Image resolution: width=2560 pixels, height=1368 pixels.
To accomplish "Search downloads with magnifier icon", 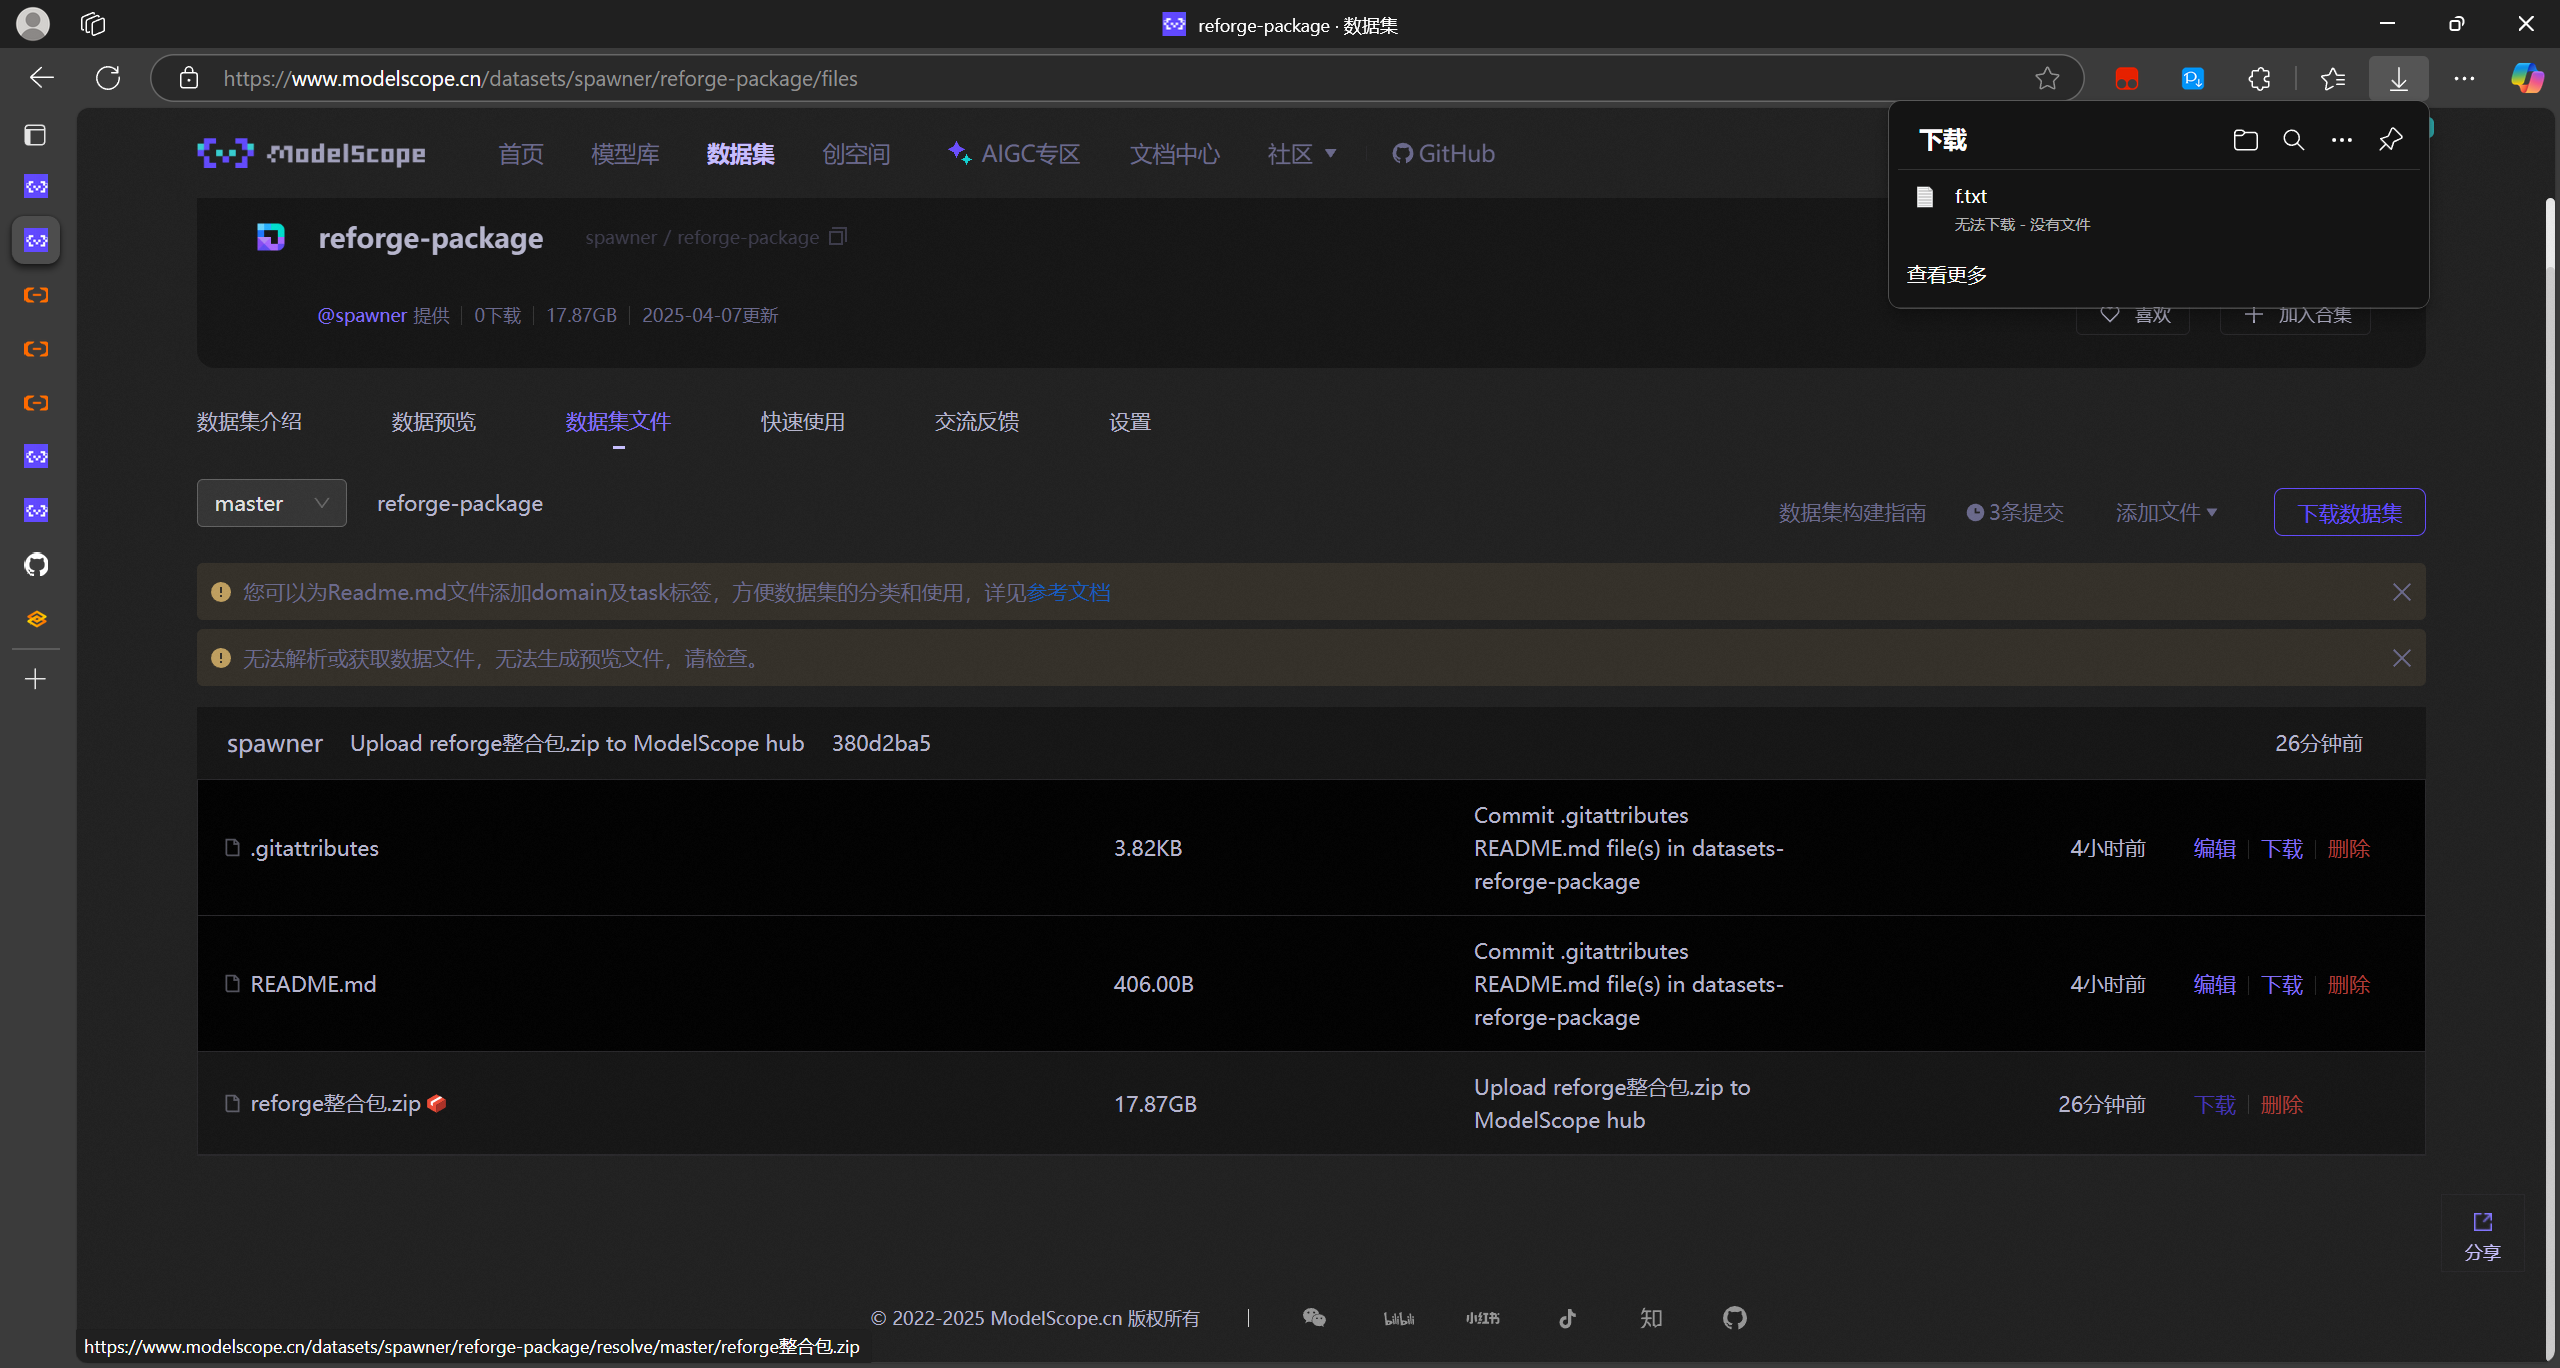I will (2293, 140).
